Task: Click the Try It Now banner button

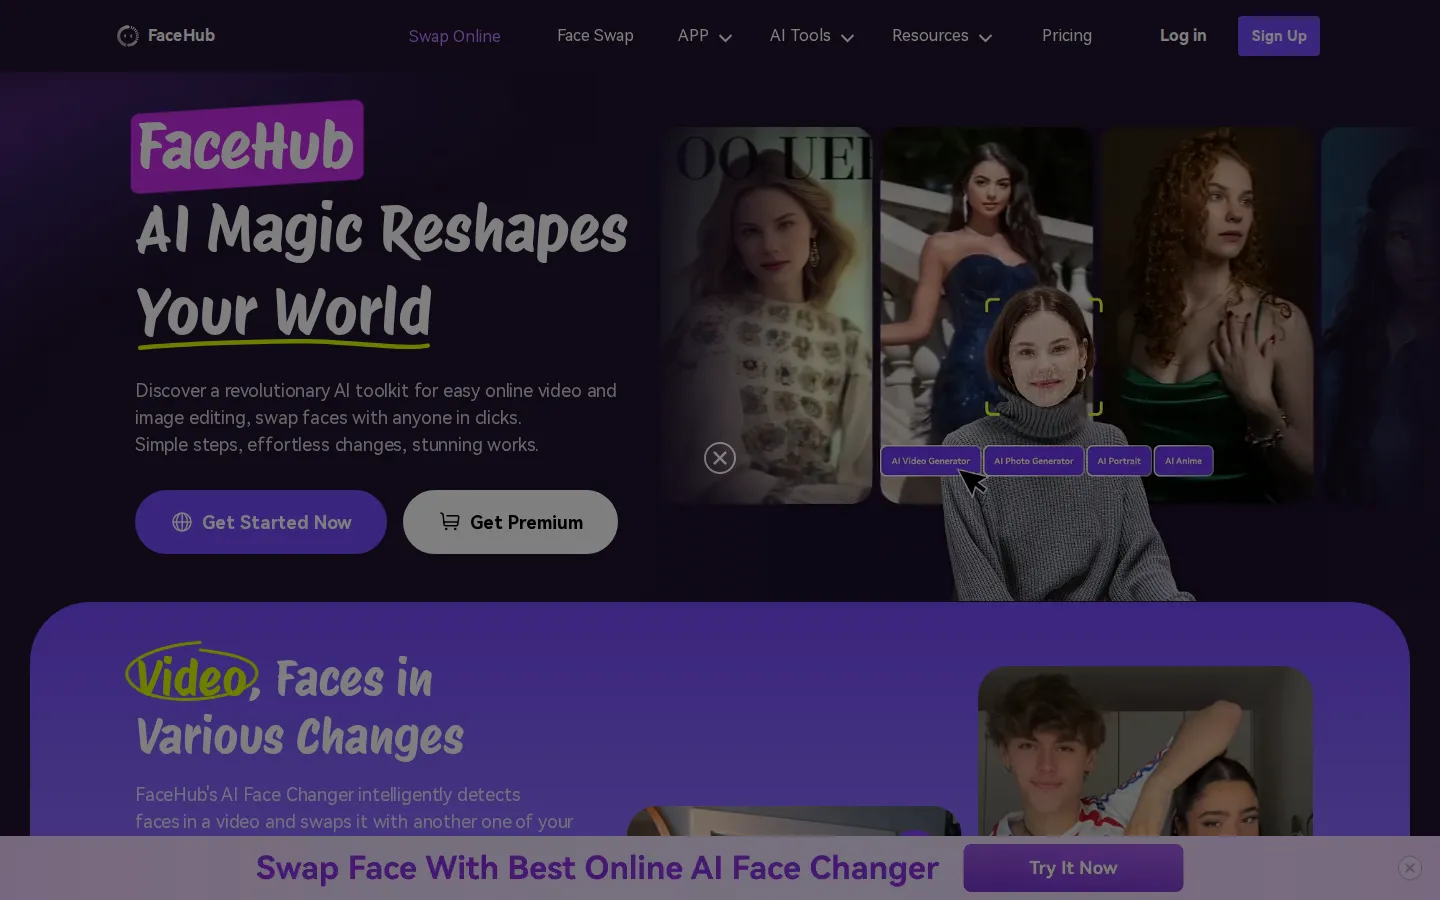Action: click(x=1073, y=868)
